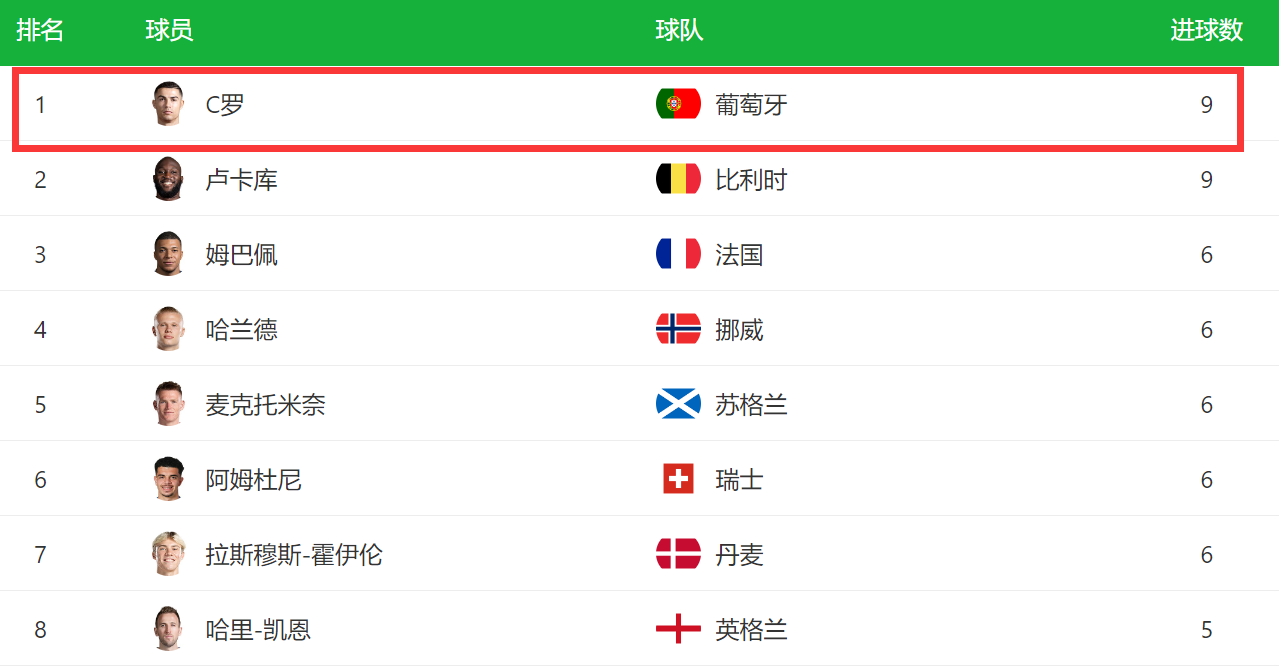The width and height of the screenshot is (1279, 668).
Task: Select 姆巴佩's avatar thumbnail
Action: click(169, 254)
